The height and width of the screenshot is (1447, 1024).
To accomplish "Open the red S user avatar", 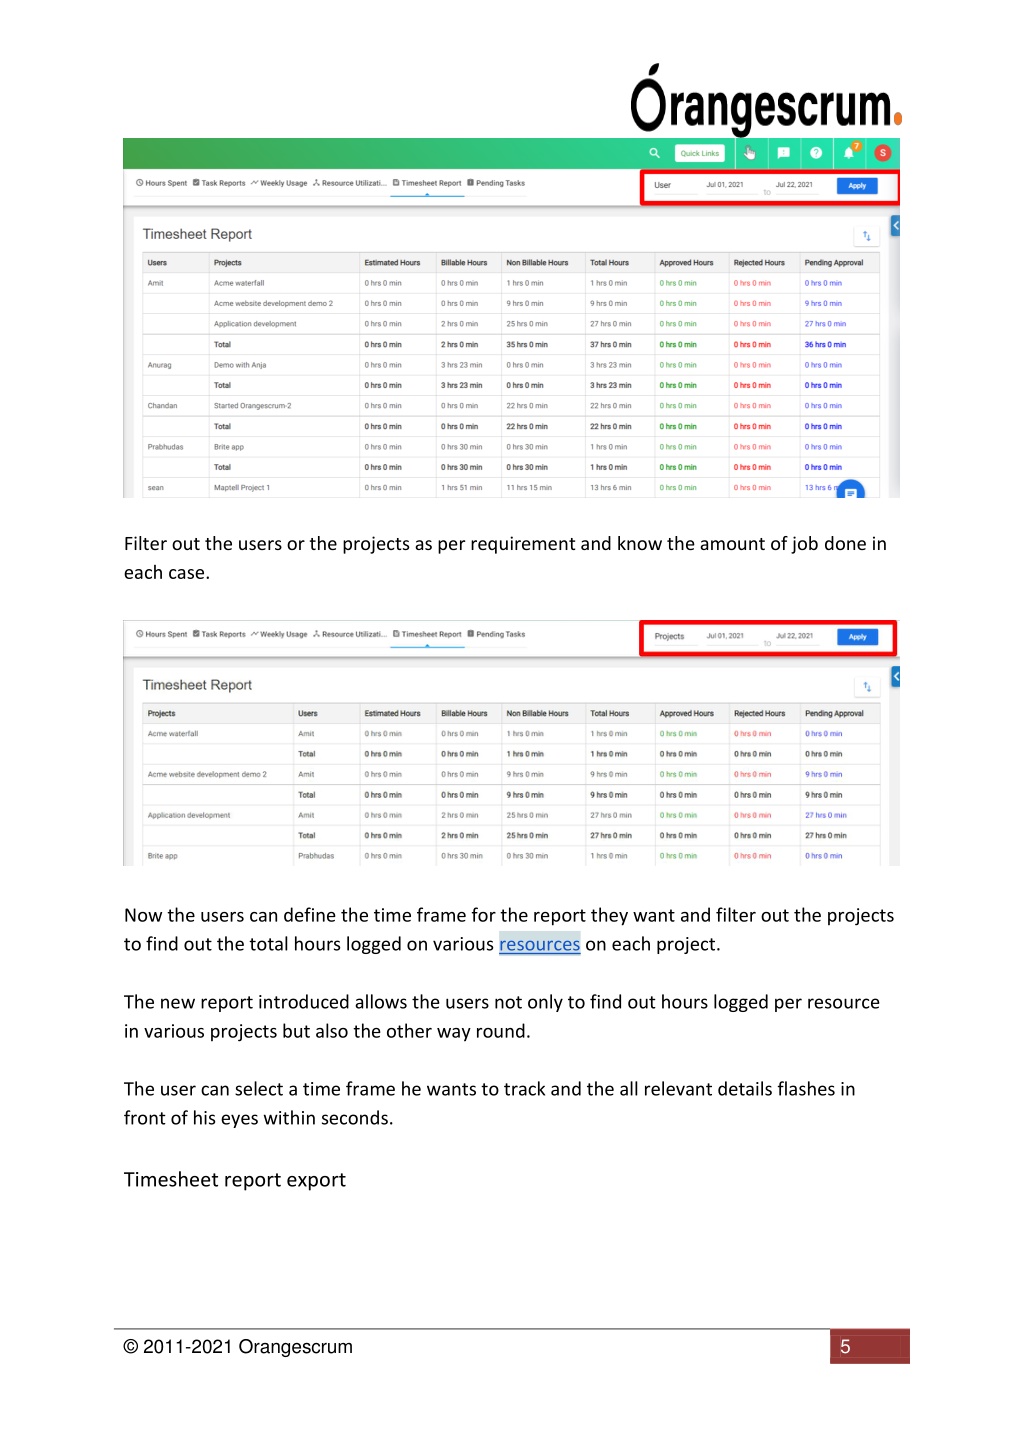I will coord(883,153).
